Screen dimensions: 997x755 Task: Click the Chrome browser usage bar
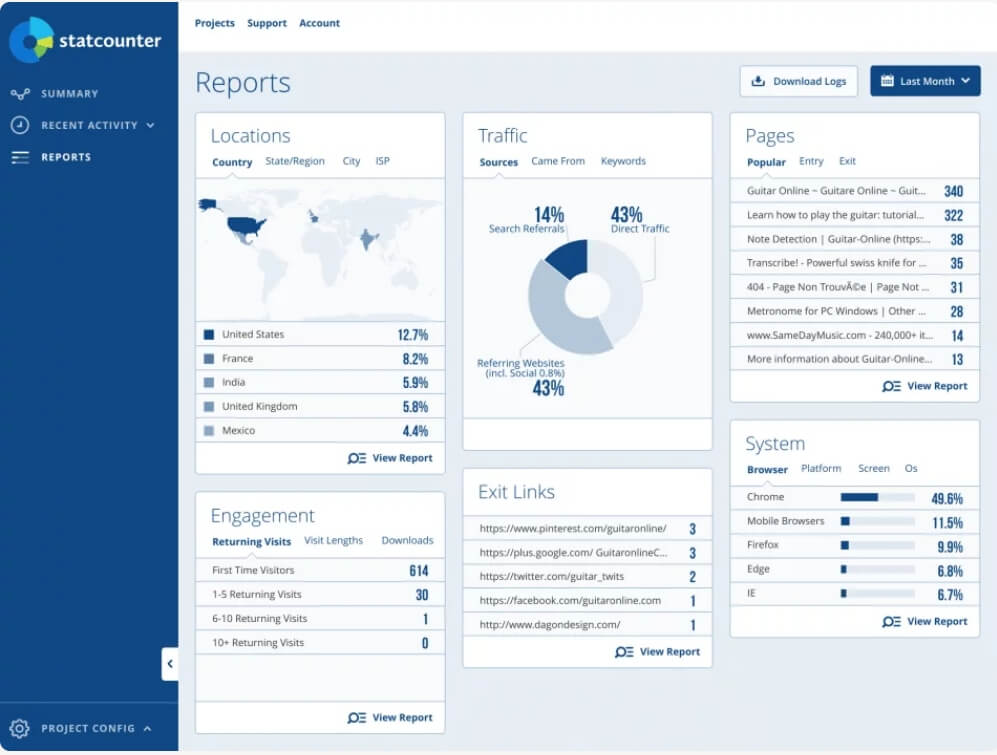point(877,497)
